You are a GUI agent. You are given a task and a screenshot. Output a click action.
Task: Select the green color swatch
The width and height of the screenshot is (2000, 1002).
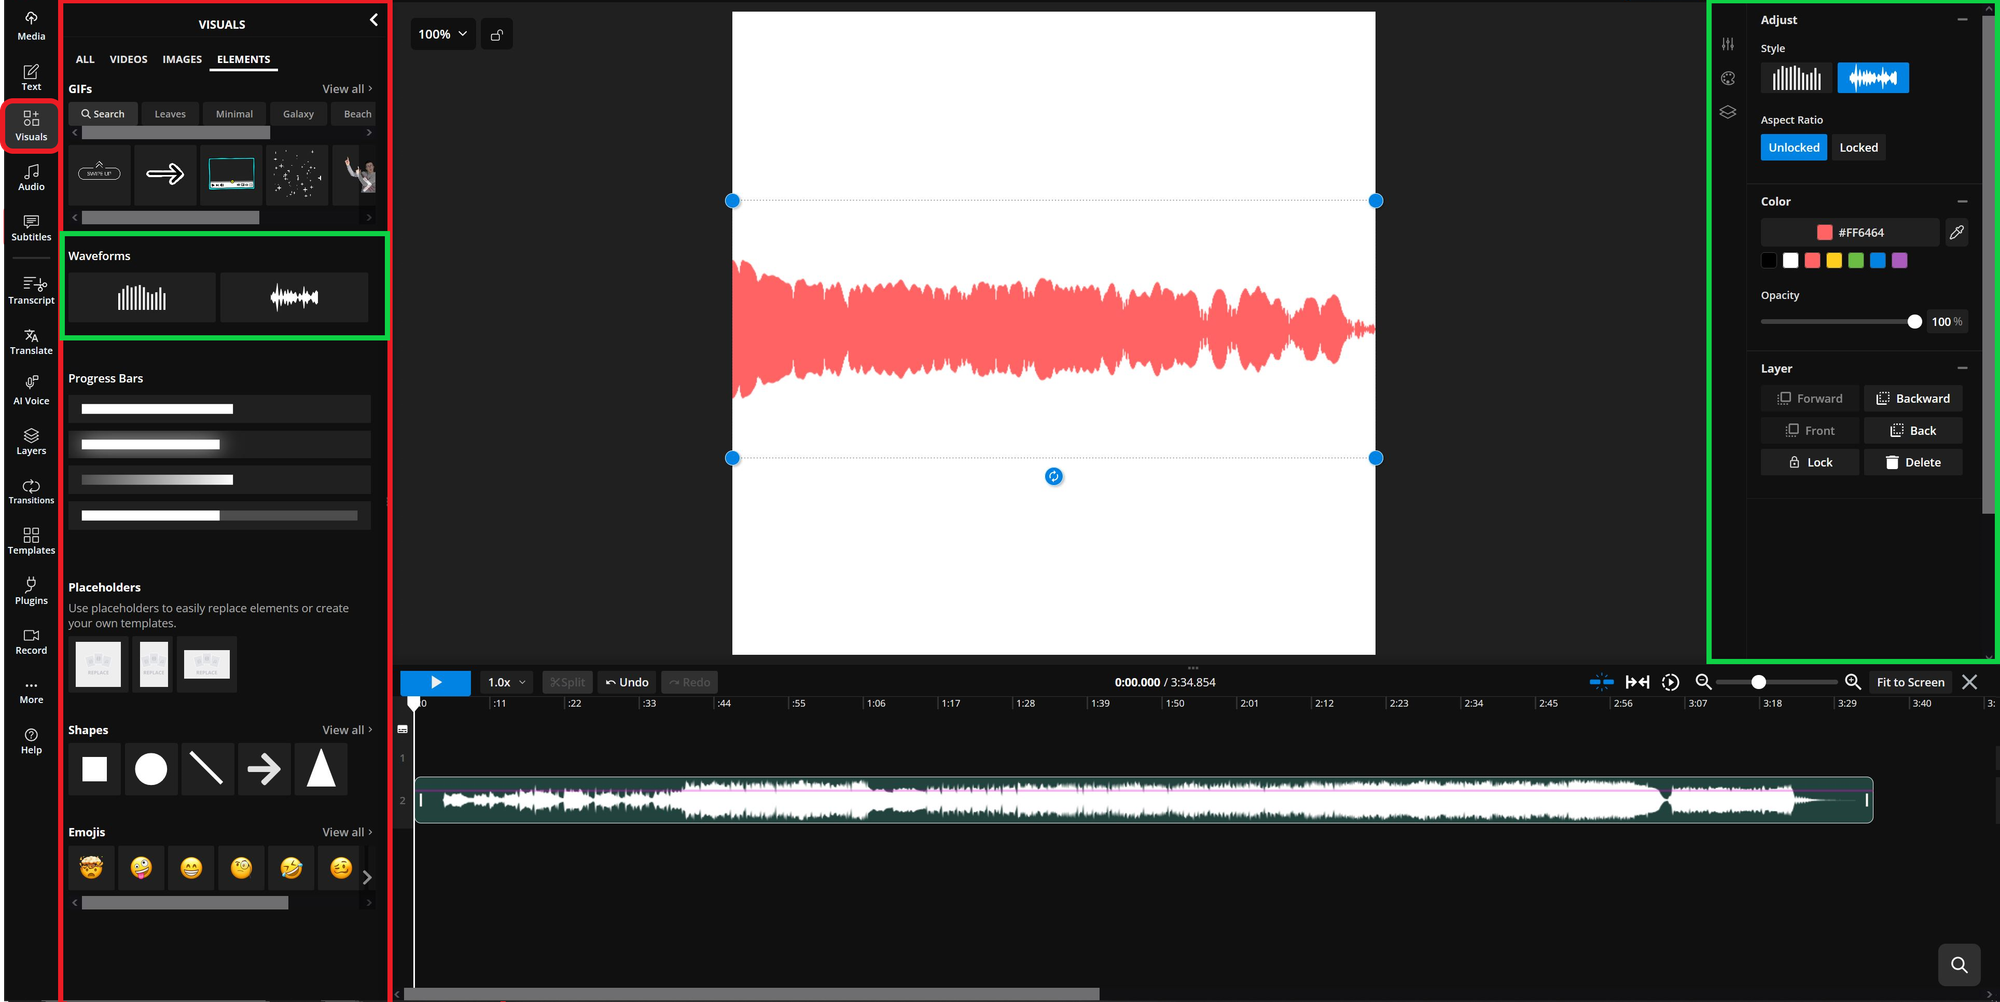[1855, 260]
